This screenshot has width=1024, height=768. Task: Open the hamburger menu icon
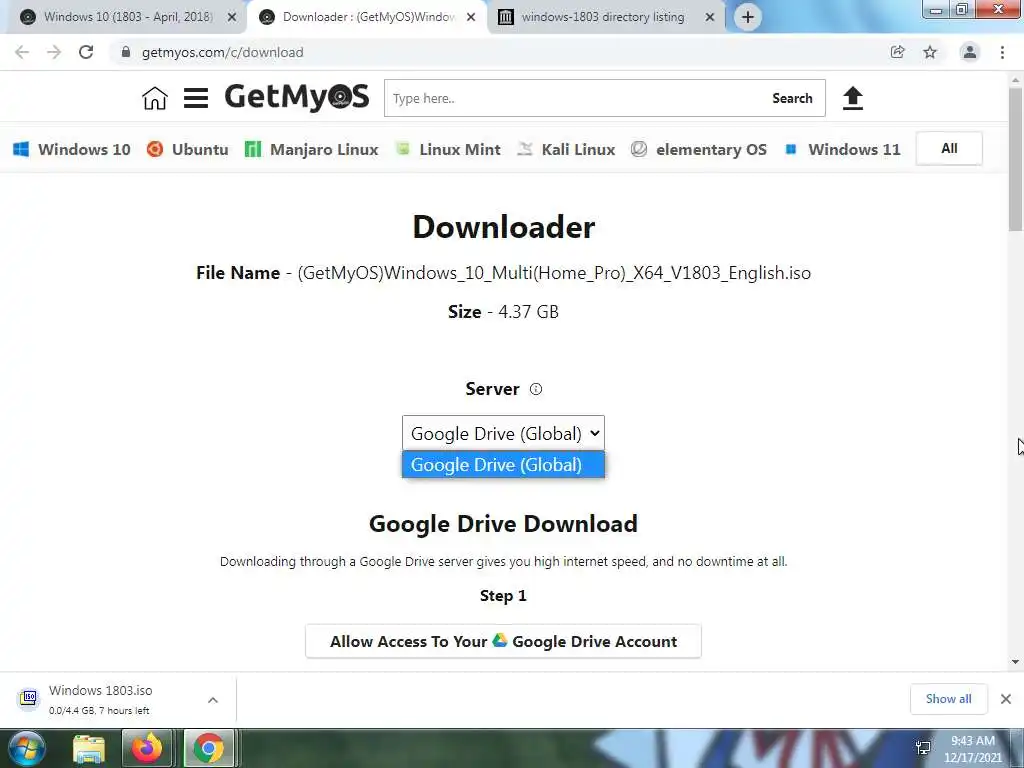(196, 98)
